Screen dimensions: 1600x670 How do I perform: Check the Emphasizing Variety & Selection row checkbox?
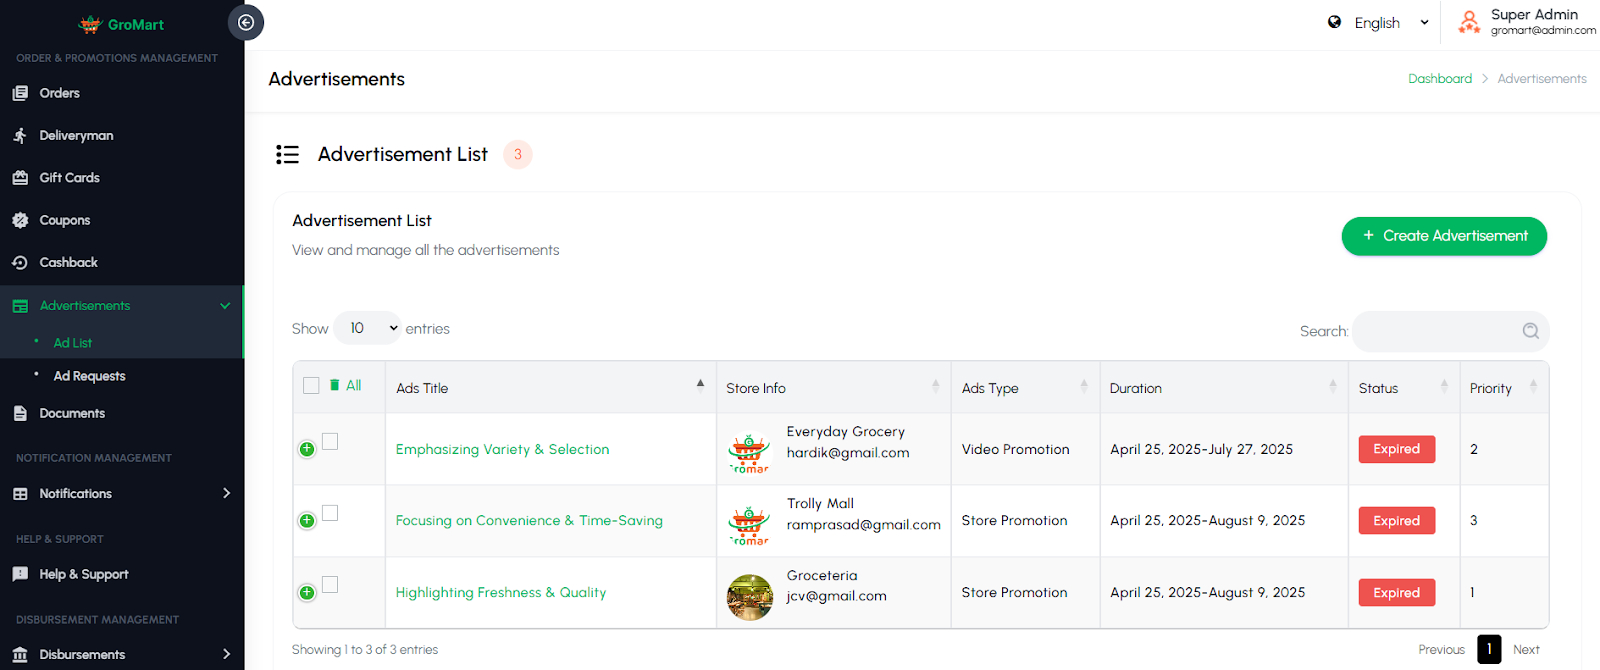(x=330, y=441)
